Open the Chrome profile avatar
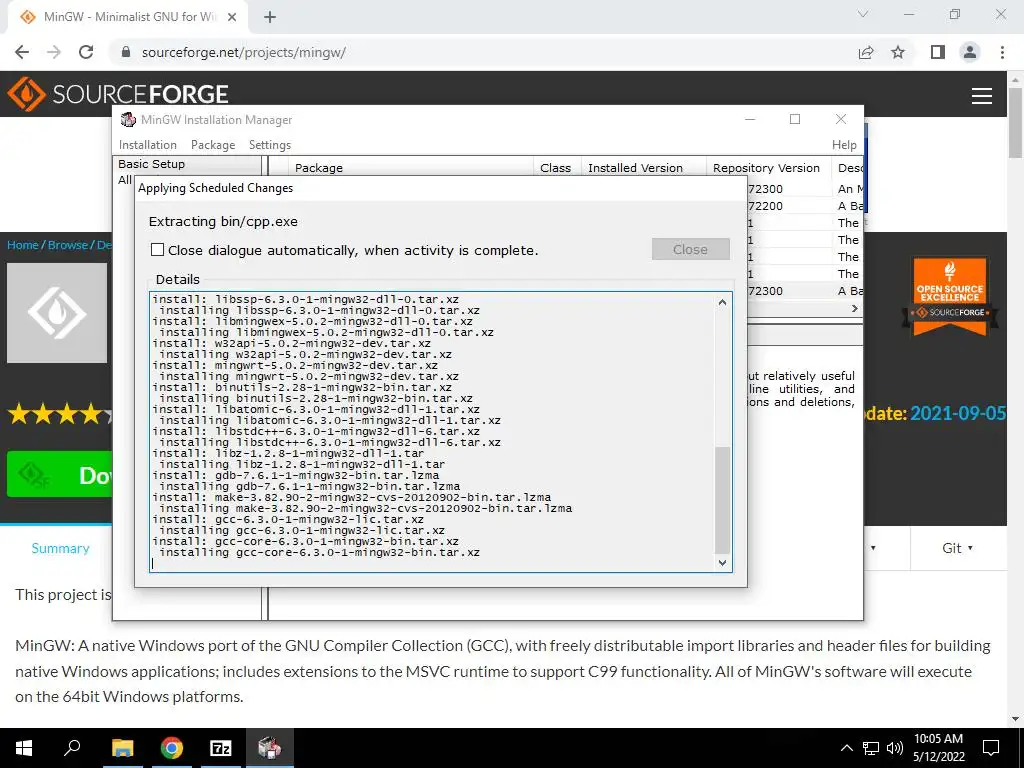 [970, 52]
